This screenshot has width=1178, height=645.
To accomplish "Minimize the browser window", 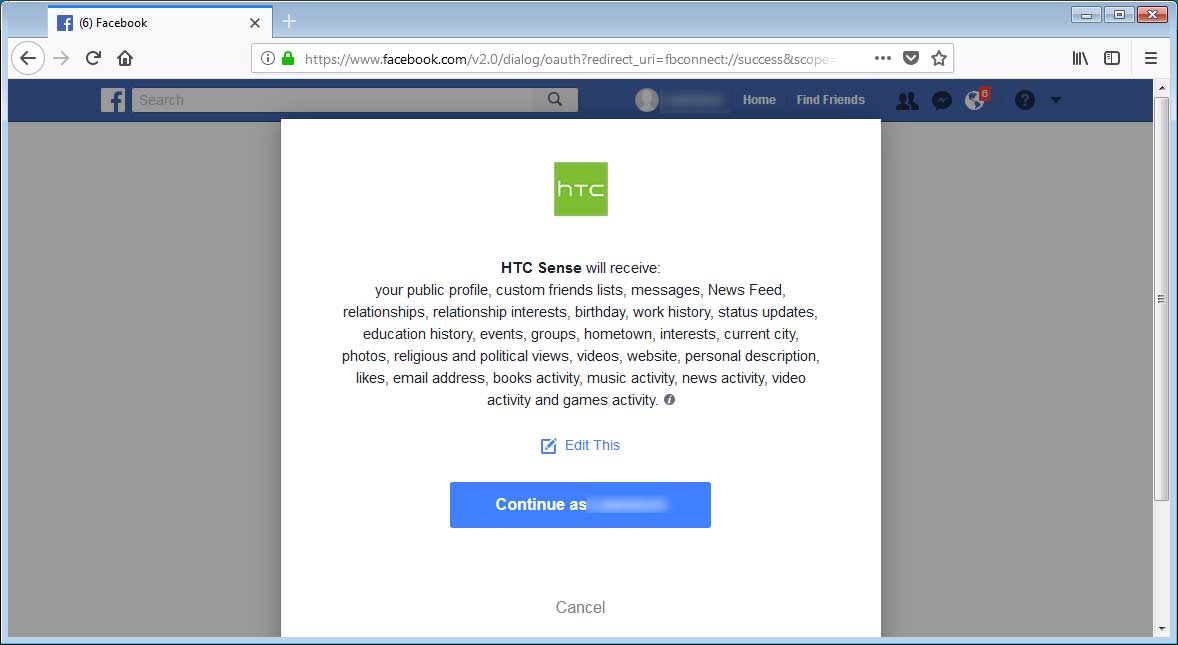I will (1086, 14).
